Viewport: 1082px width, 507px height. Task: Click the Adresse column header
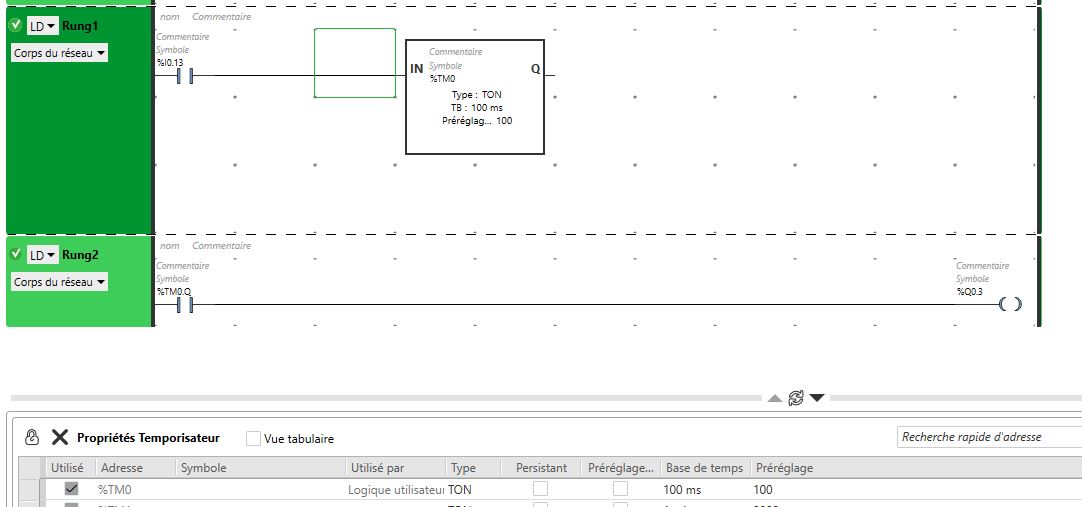pos(122,468)
